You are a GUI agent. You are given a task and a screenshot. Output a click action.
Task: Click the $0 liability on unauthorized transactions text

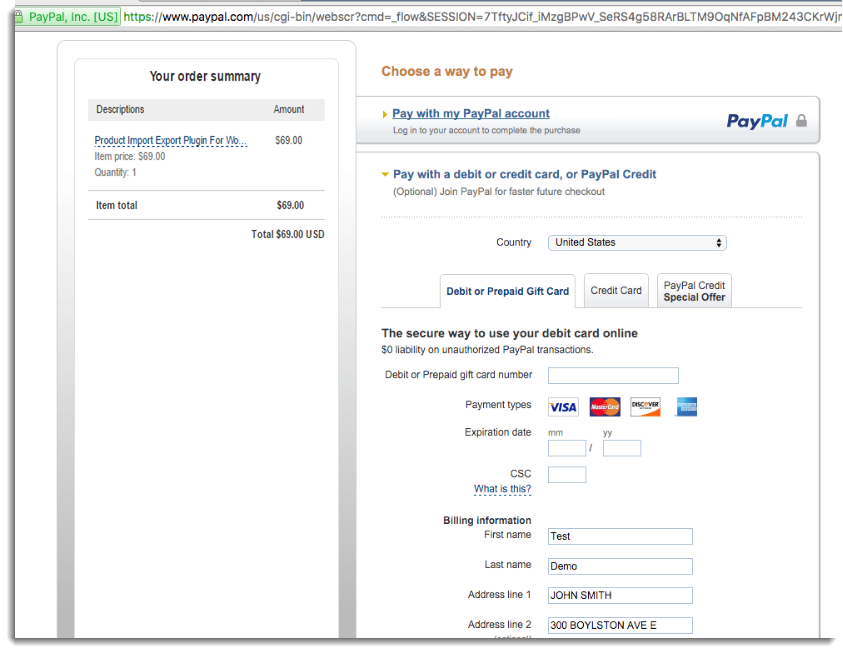(487, 350)
